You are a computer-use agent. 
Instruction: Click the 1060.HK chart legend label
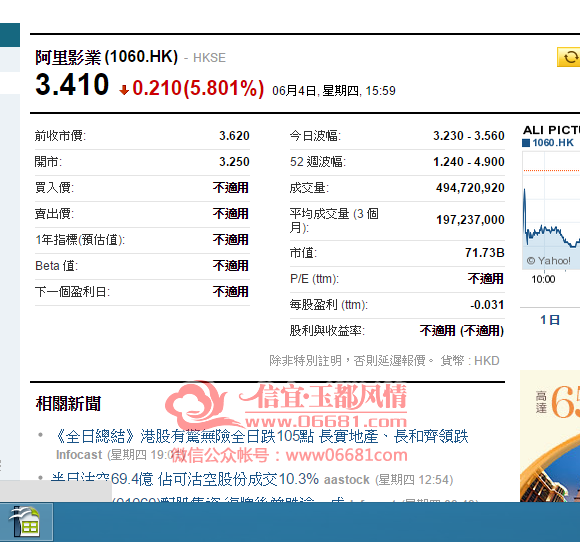tap(553, 143)
